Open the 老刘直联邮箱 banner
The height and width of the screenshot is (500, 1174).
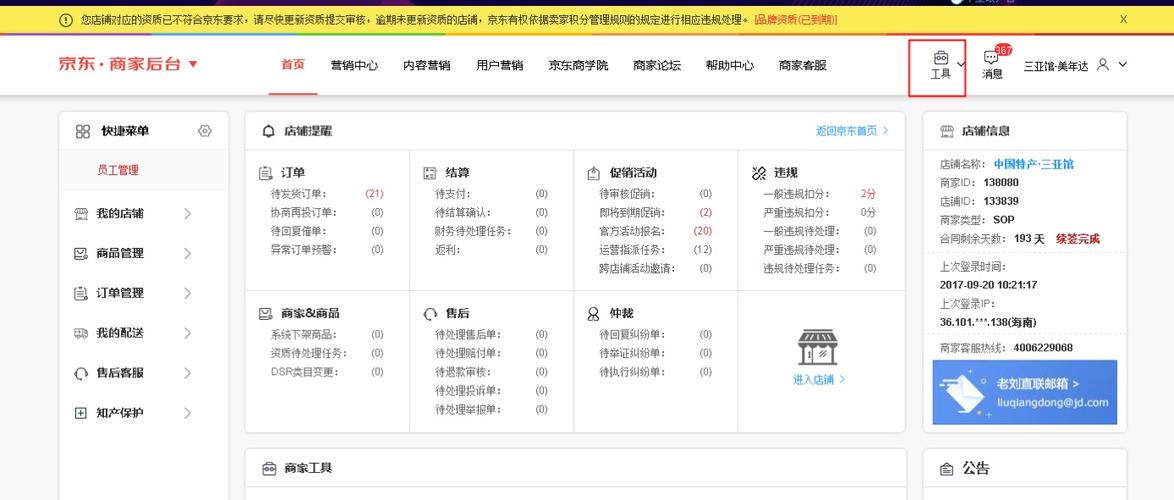pos(1024,392)
